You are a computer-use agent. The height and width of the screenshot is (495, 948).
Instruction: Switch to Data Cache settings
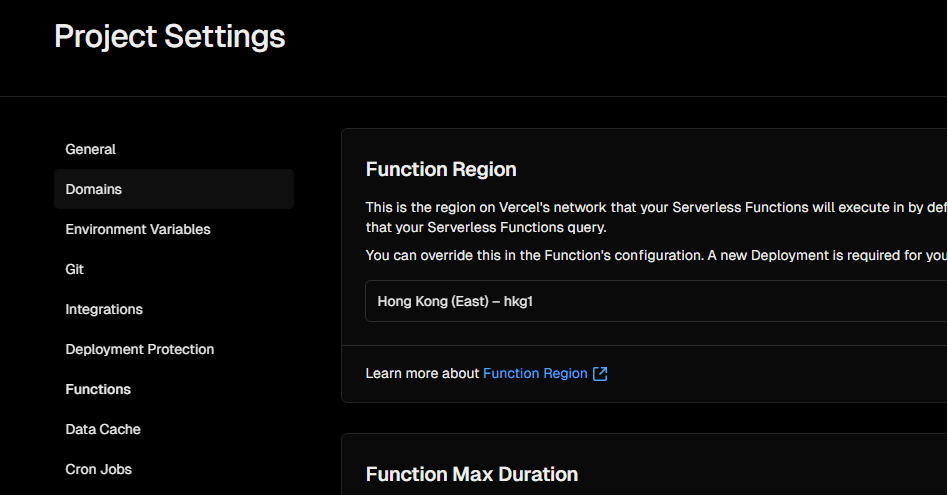pos(103,430)
